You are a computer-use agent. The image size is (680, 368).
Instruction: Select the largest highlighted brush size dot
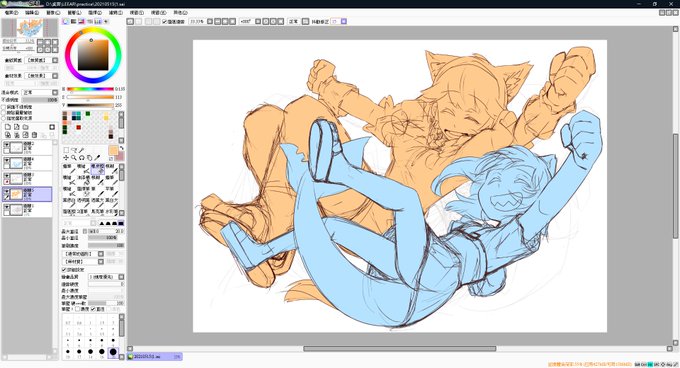[x=113, y=352]
